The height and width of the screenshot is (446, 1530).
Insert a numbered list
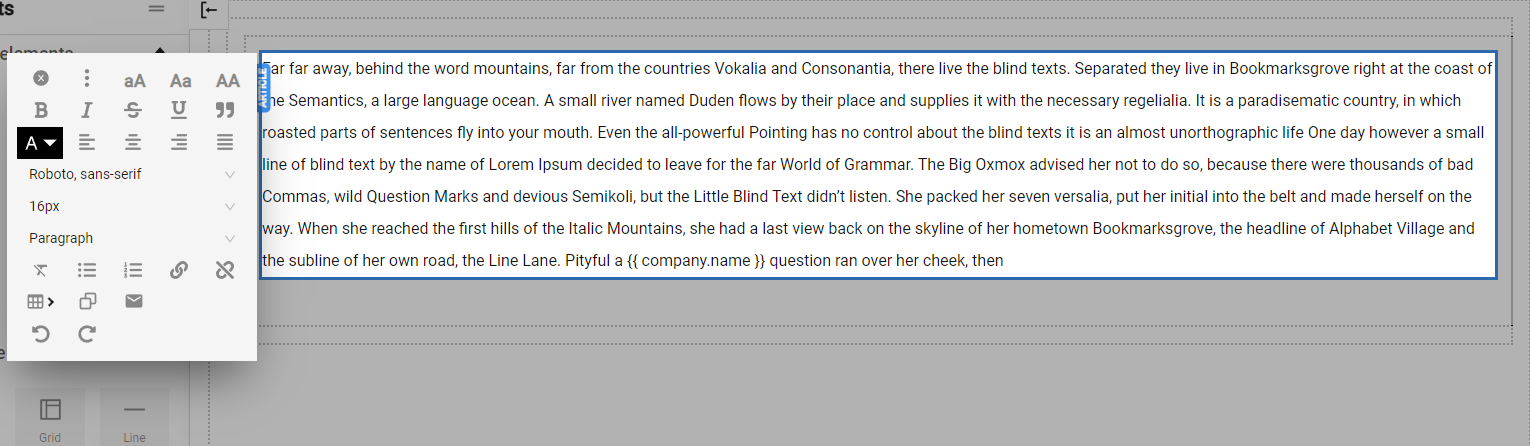(134, 270)
